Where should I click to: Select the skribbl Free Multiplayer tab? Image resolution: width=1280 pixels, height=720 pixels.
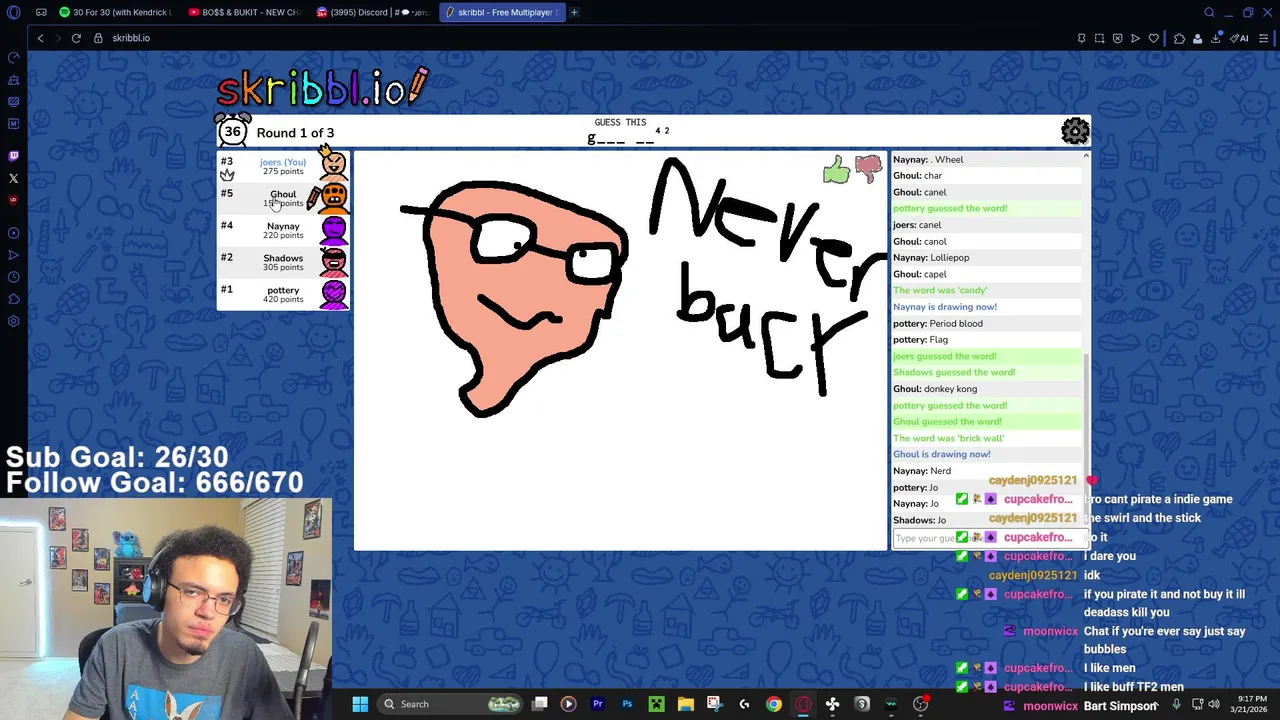[x=501, y=12]
